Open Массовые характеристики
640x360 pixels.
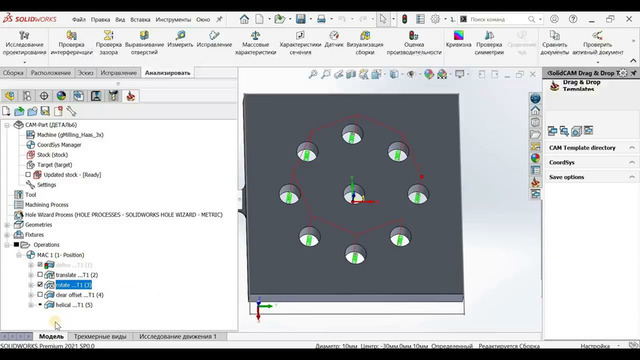[x=256, y=42]
